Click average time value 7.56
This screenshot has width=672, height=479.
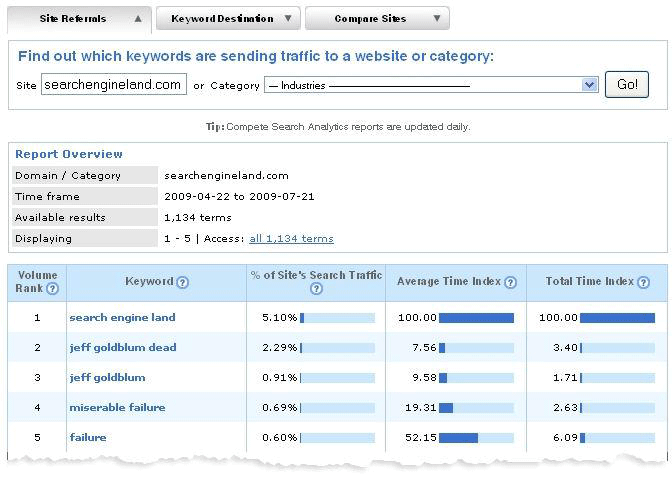point(424,347)
